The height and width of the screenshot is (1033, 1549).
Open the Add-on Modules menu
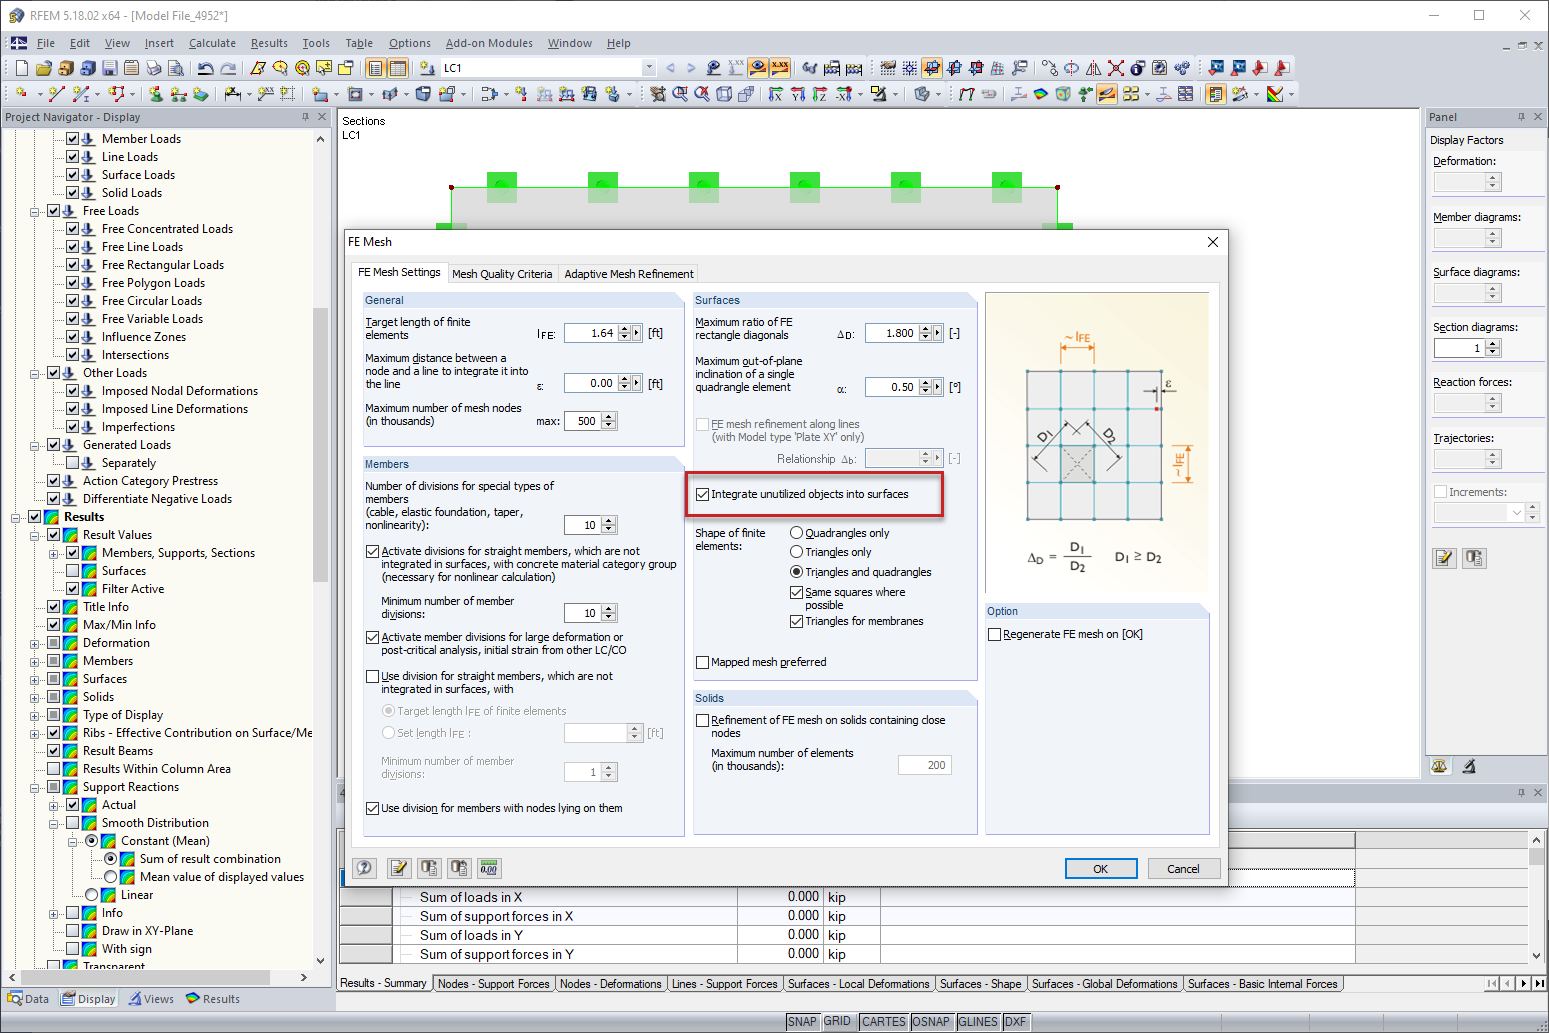tap(489, 43)
